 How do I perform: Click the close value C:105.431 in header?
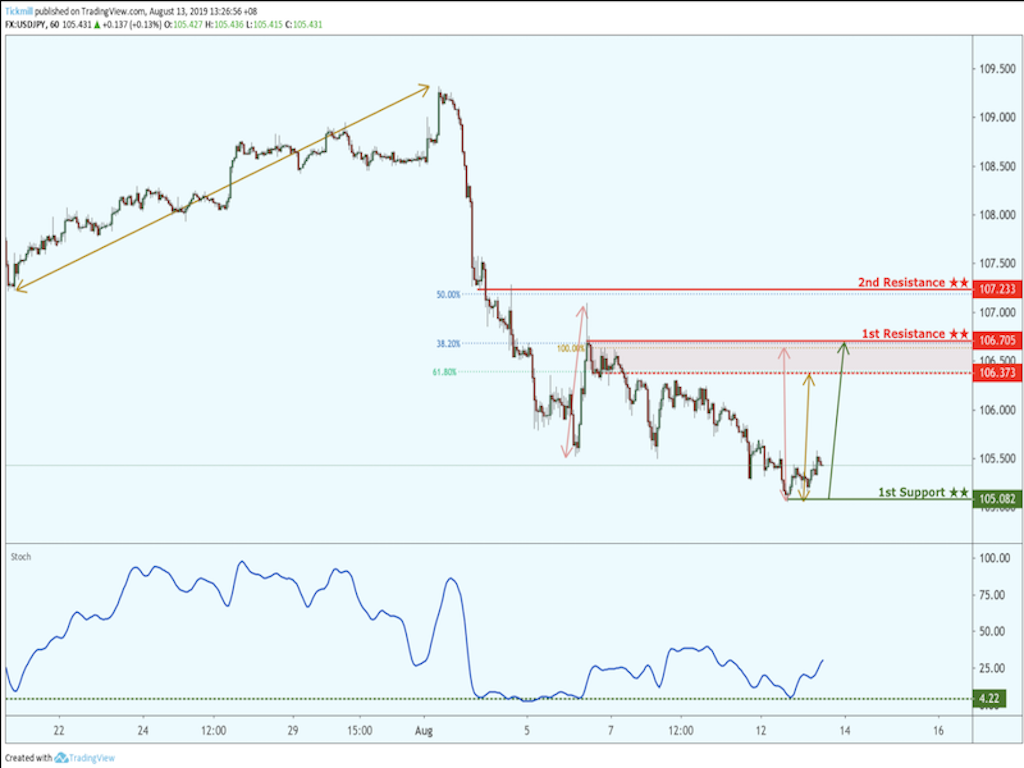pyautogui.click(x=303, y=24)
